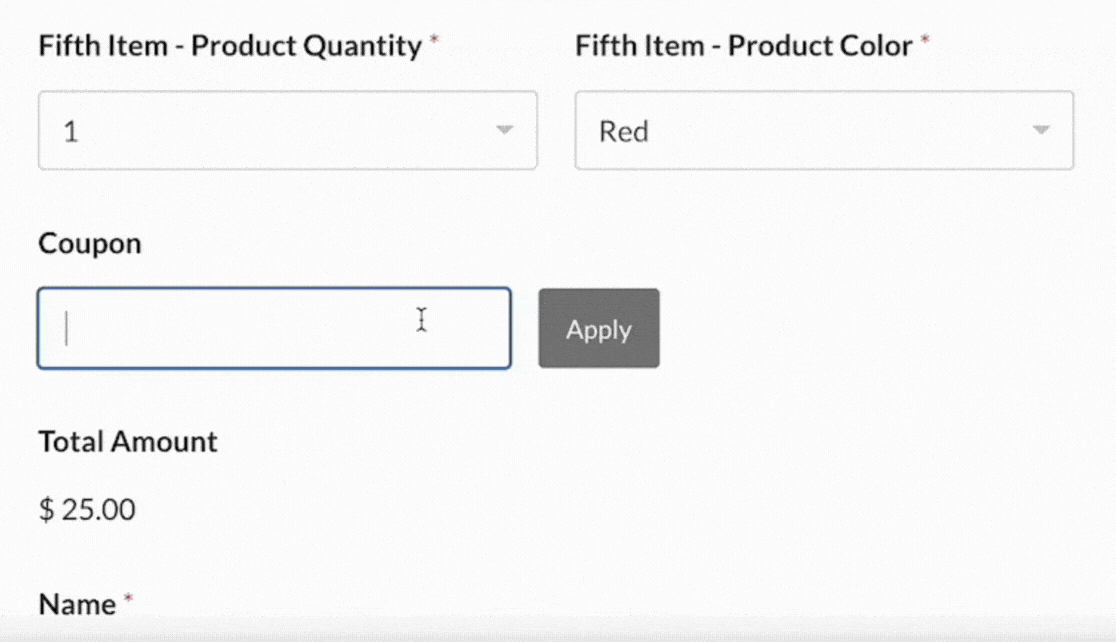Click the Product Color dropdown arrow
The height and width of the screenshot is (642, 1116).
(1041, 130)
